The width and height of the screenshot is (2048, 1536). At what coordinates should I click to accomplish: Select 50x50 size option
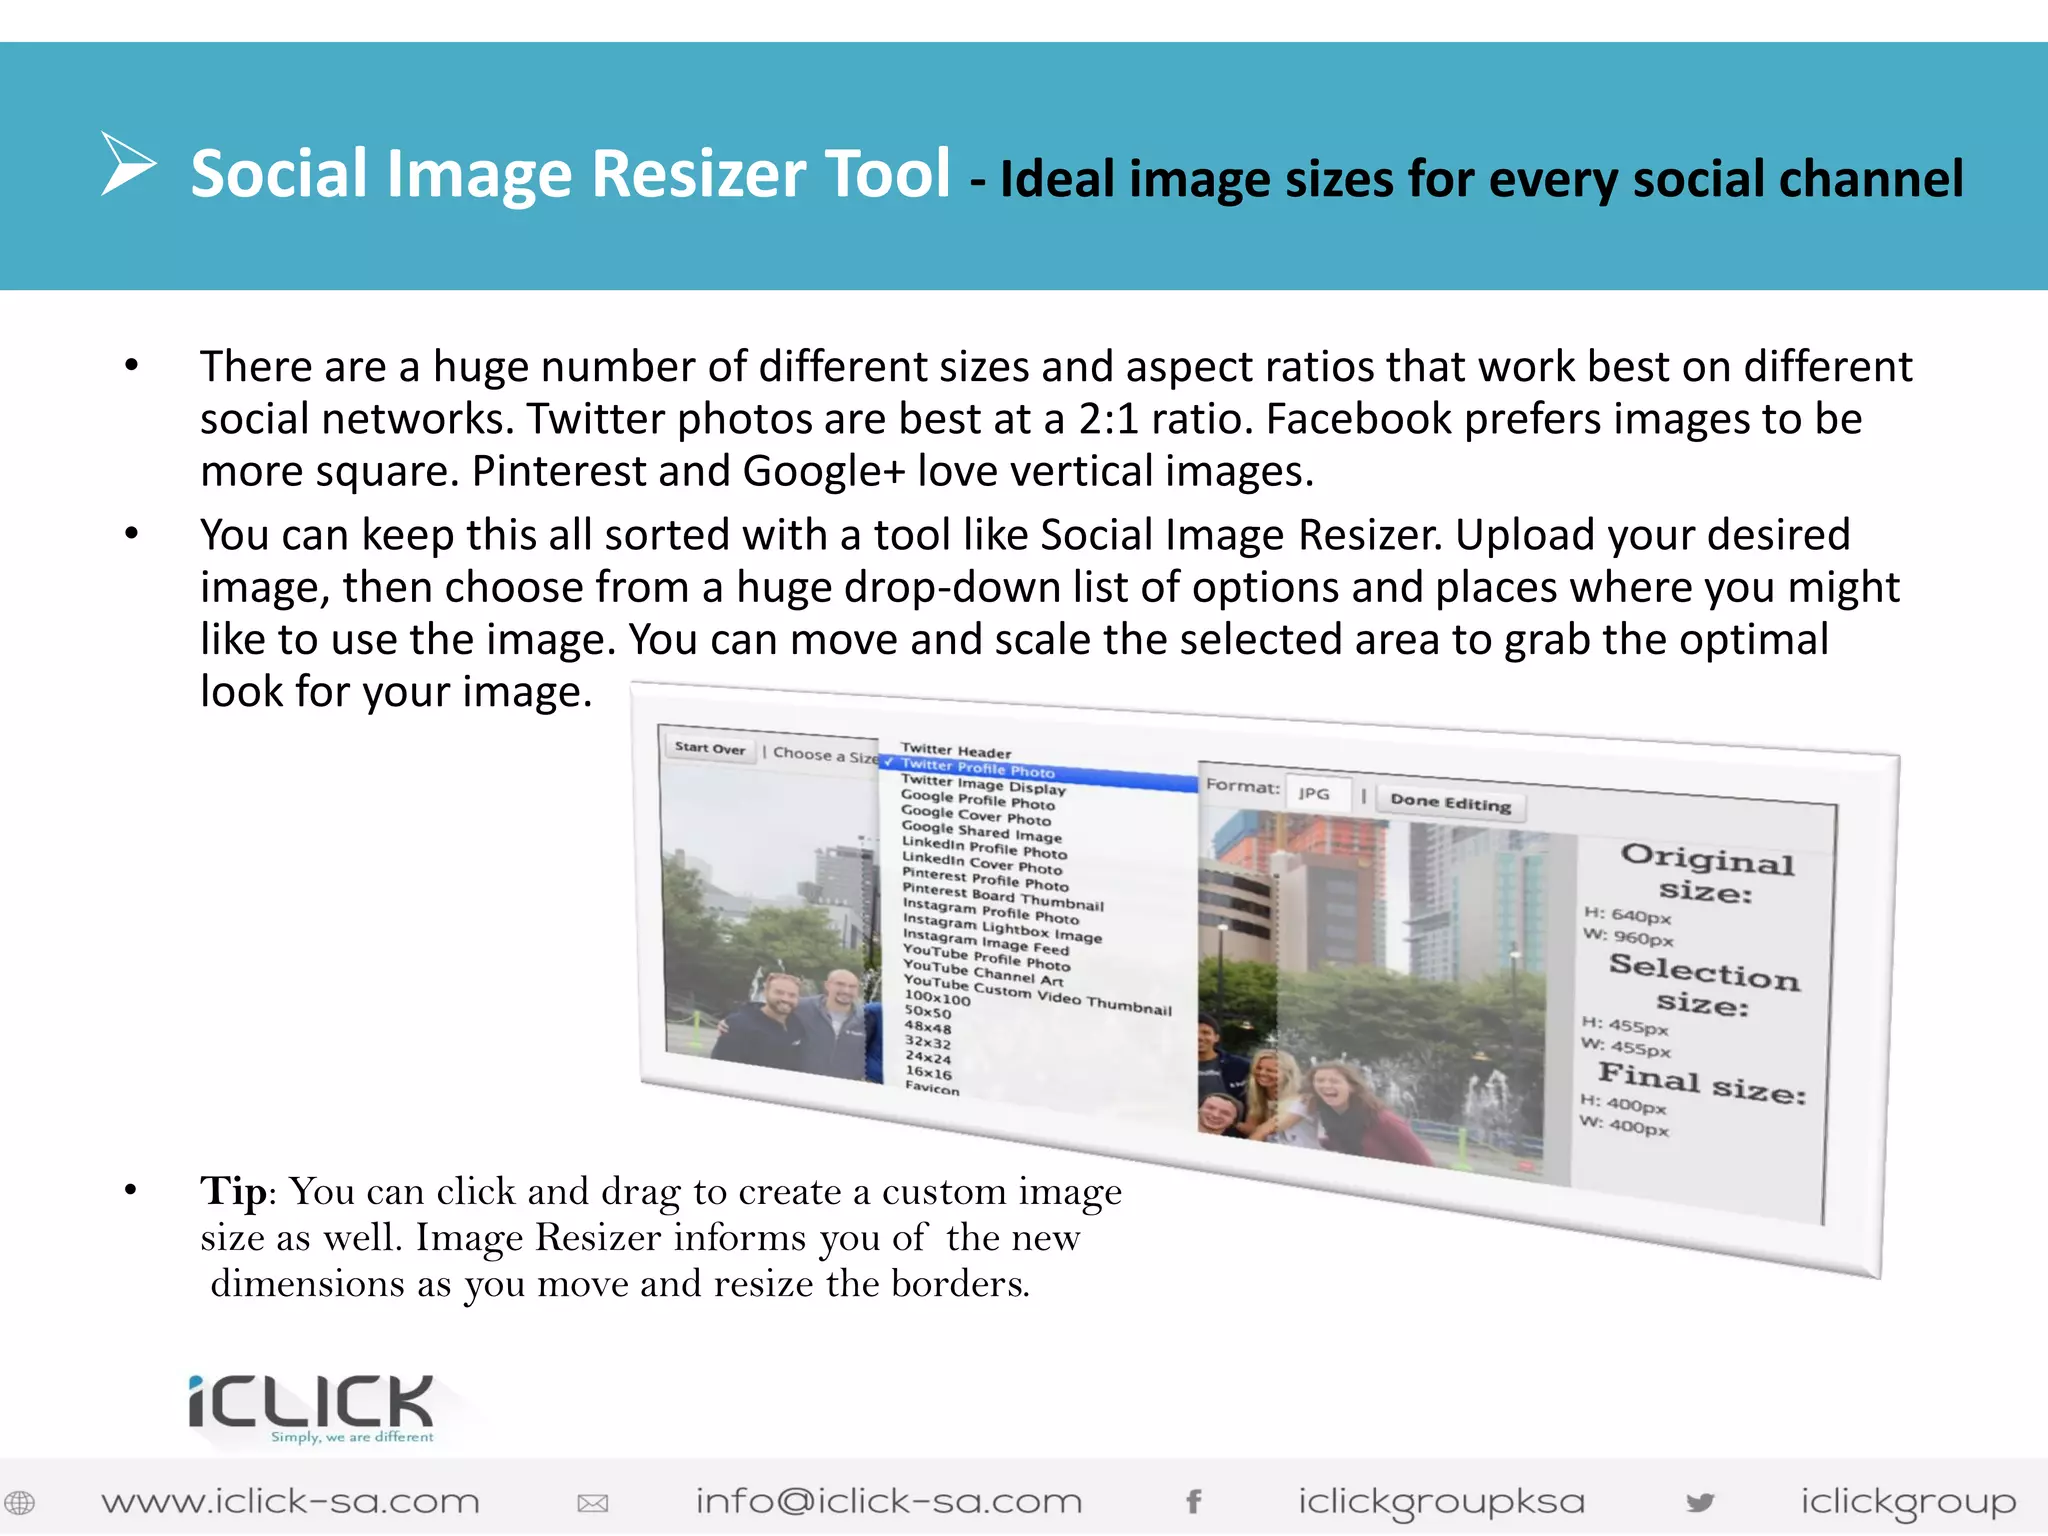point(928,1012)
